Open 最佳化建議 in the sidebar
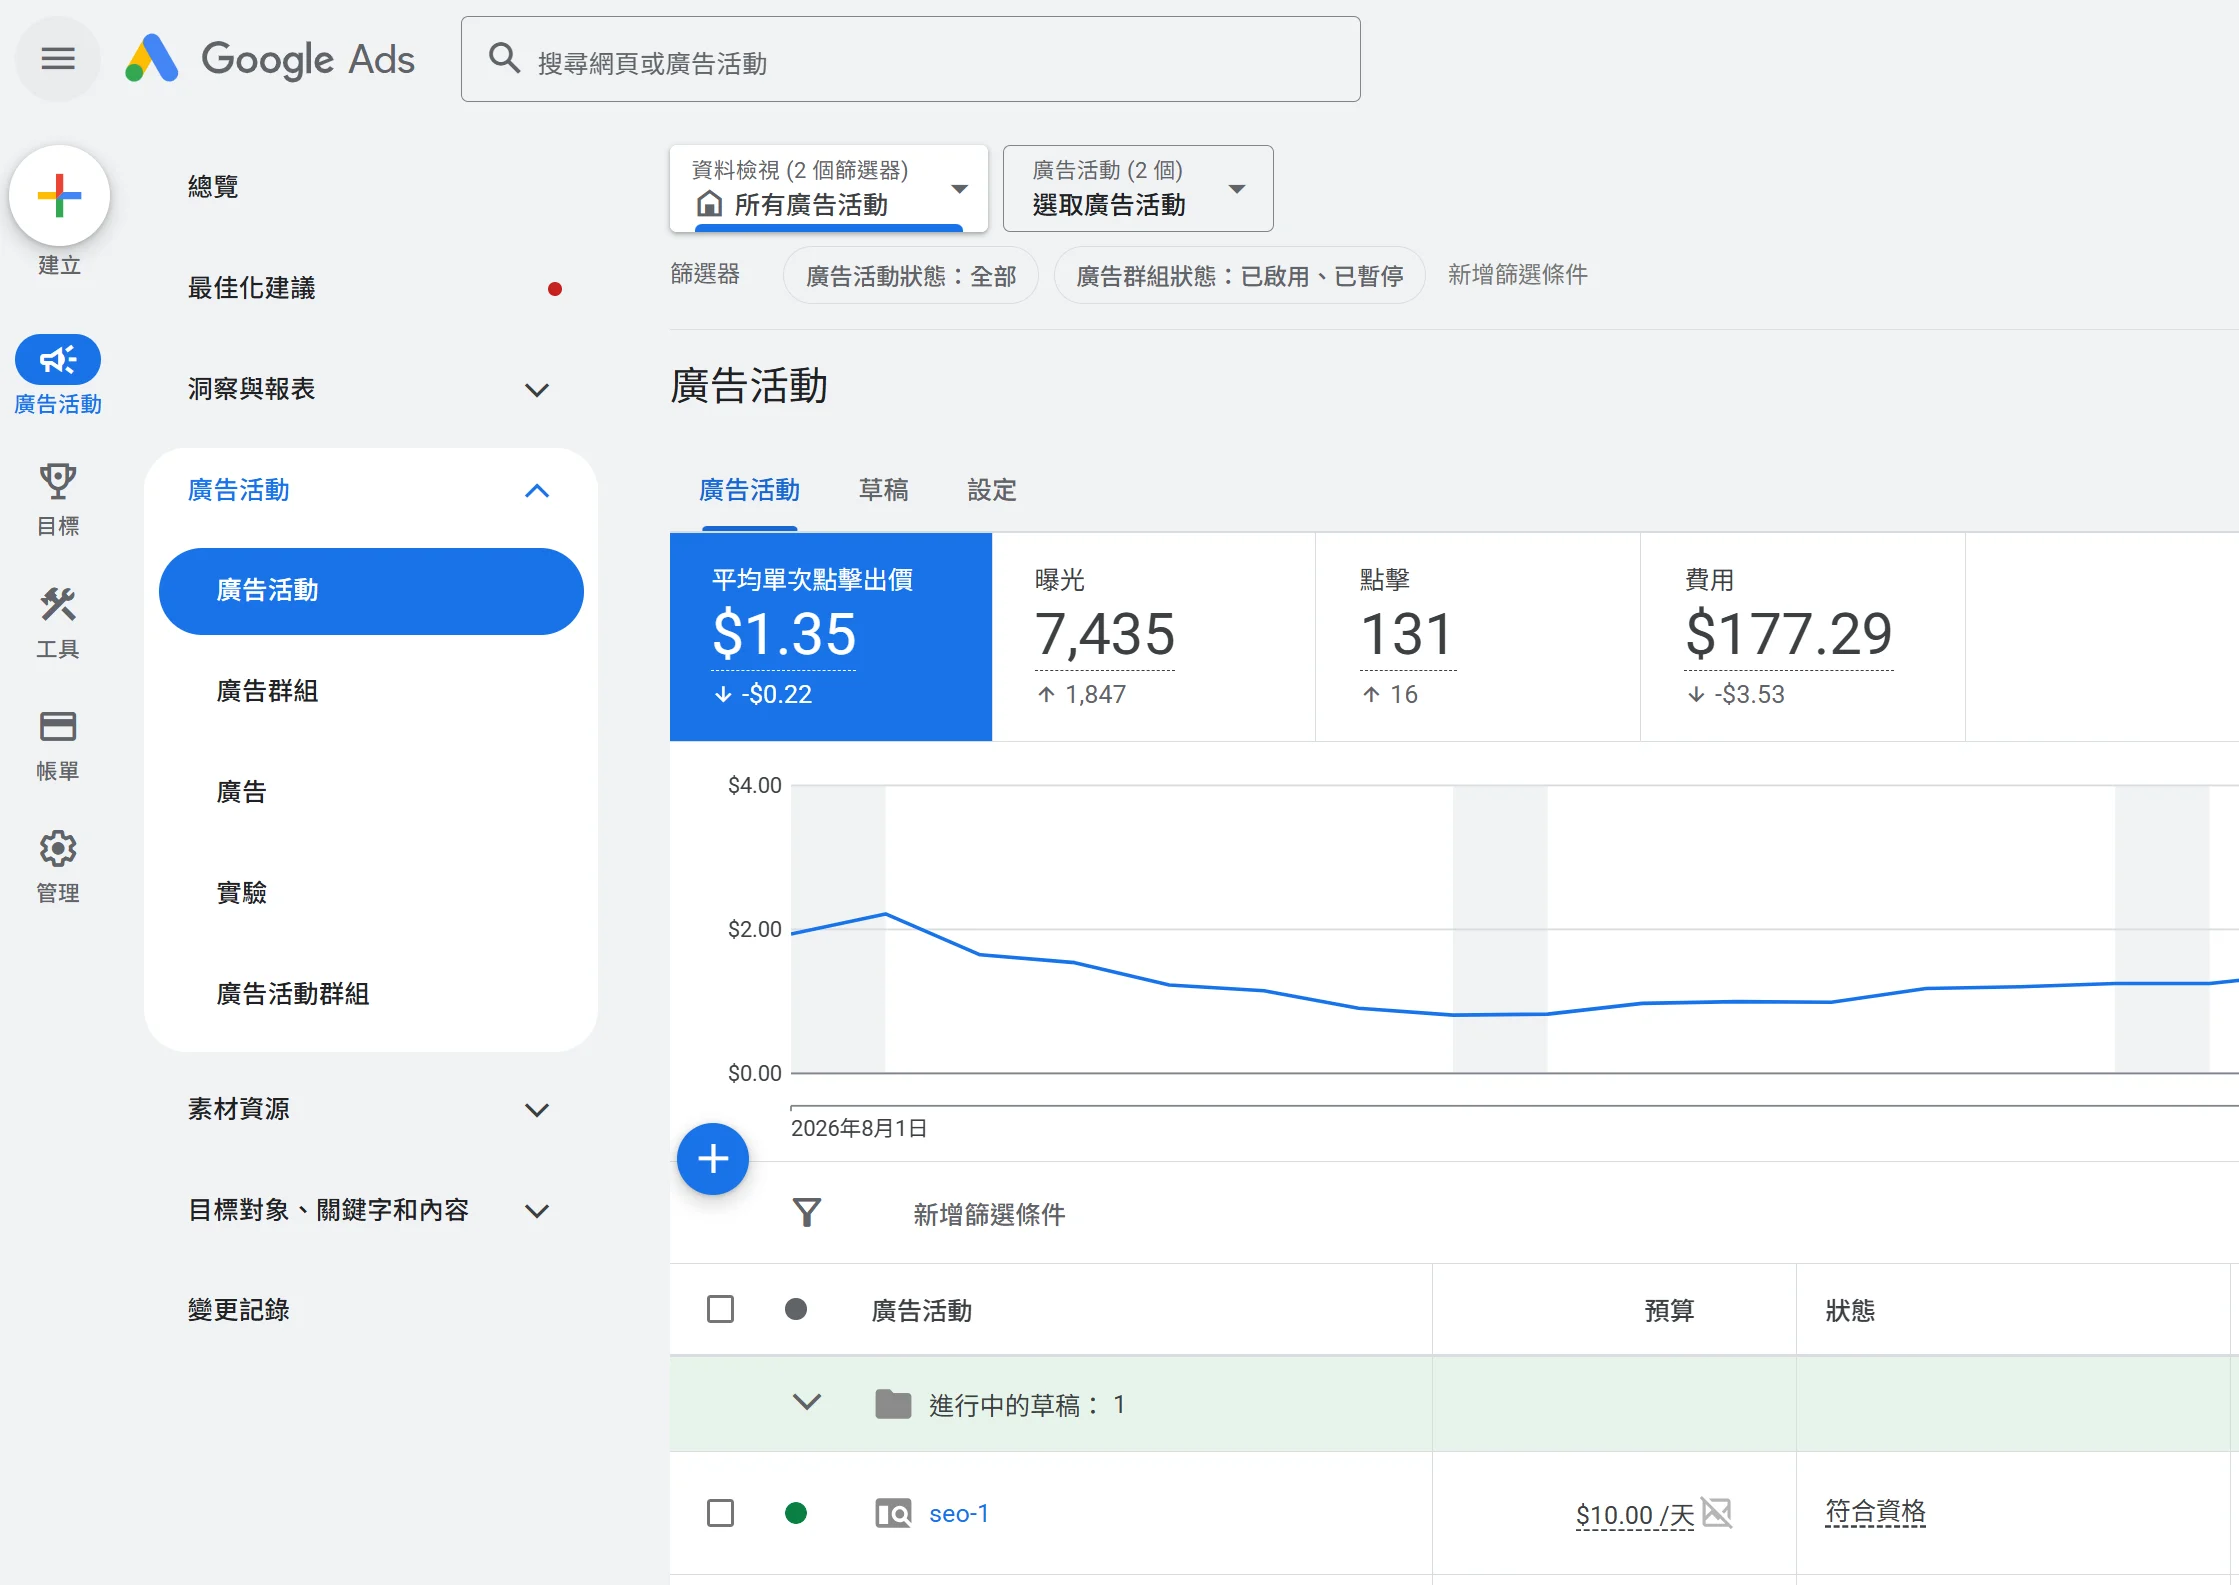Image resolution: width=2239 pixels, height=1585 pixels. (251, 288)
